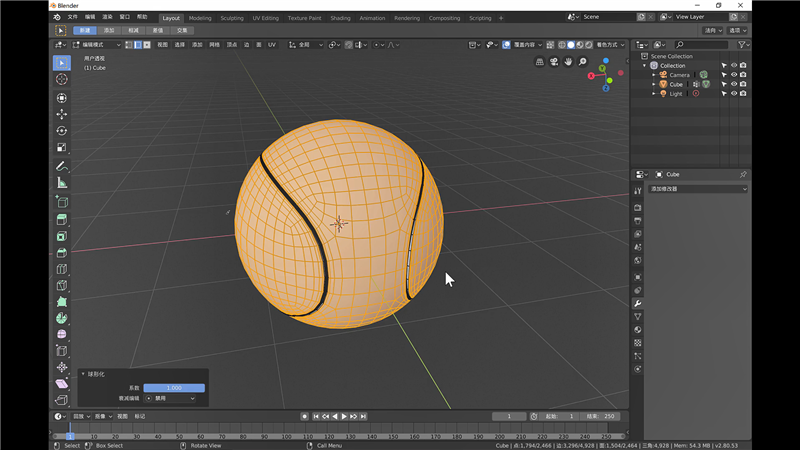
Task: Switch to orthographic/perspective grid icon
Action: point(539,62)
